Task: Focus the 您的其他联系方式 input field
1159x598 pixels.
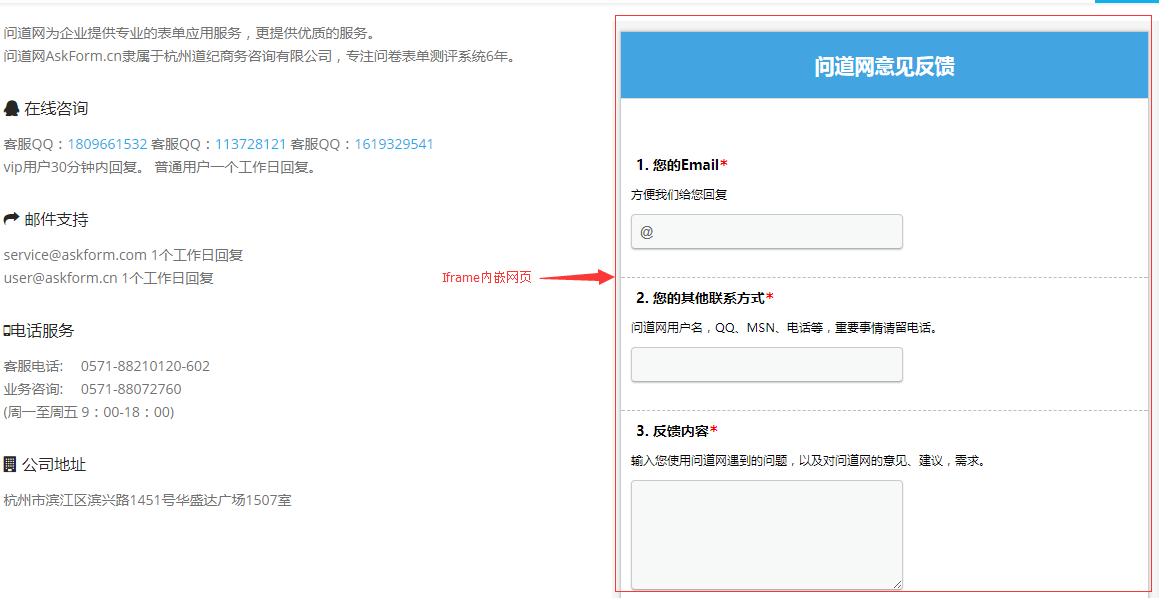Action: (767, 364)
